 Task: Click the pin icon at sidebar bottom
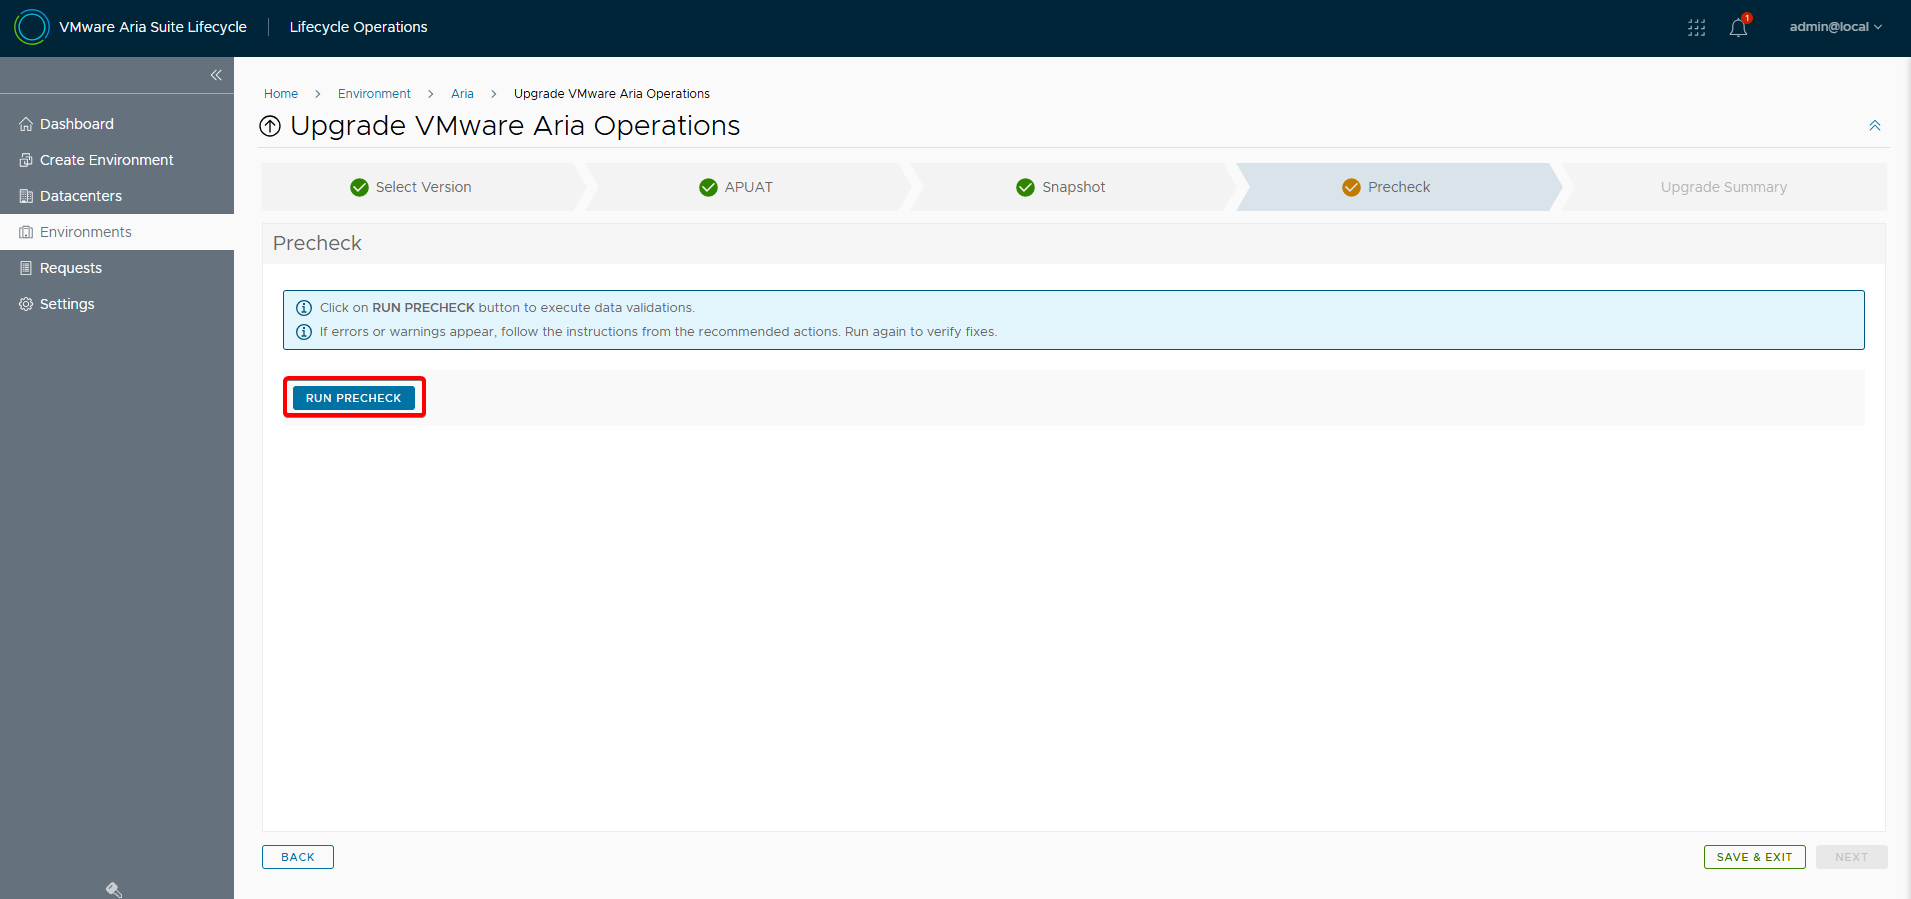pyautogui.click(x=114, y=889)
